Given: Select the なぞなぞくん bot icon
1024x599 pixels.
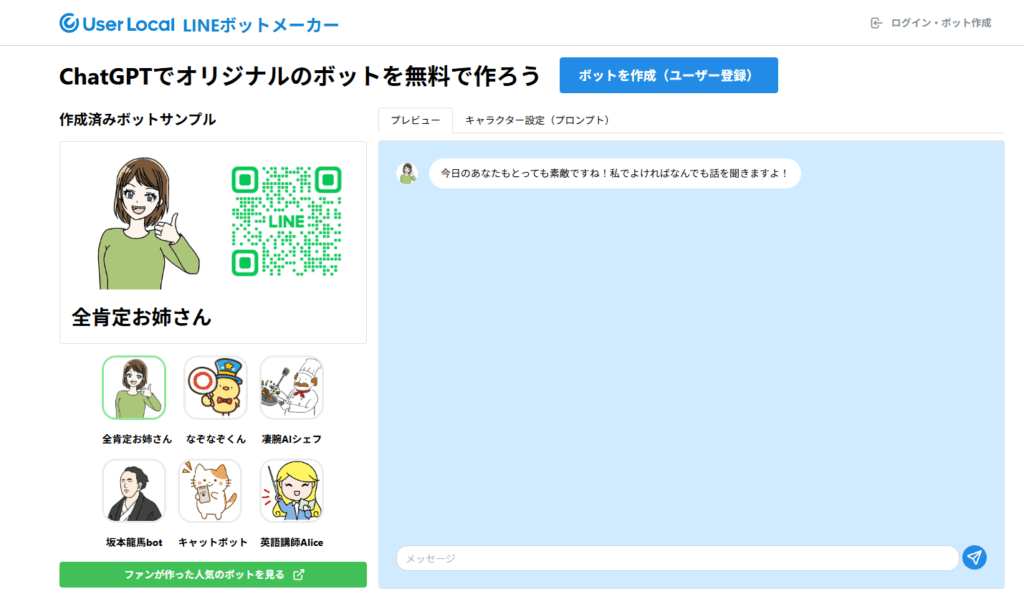Looking at the screenshot, I should (216, 387).
